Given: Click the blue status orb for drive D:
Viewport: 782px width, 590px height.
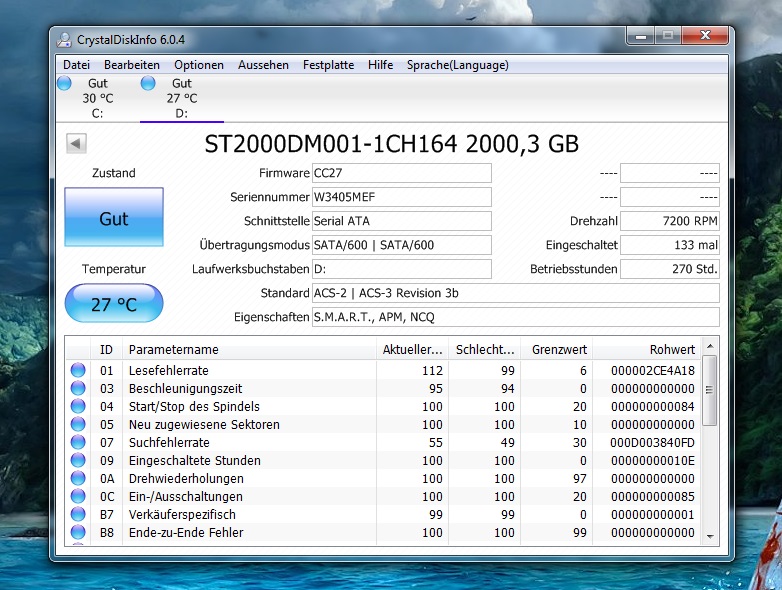Looking at the screenshot, I should (x=148, y=83).
